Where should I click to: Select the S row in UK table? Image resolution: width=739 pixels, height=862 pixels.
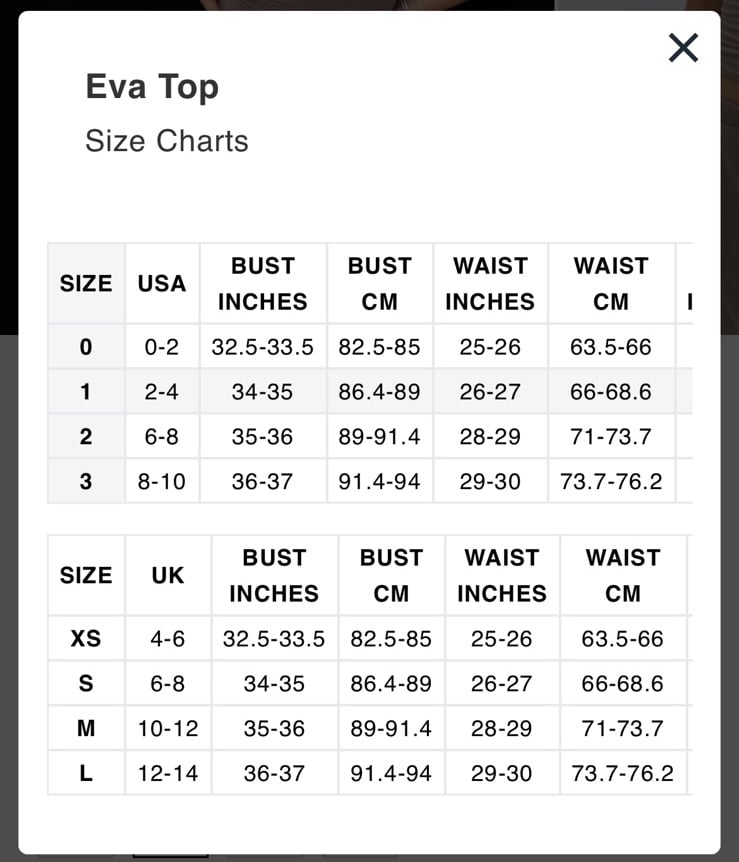point(370,683)
